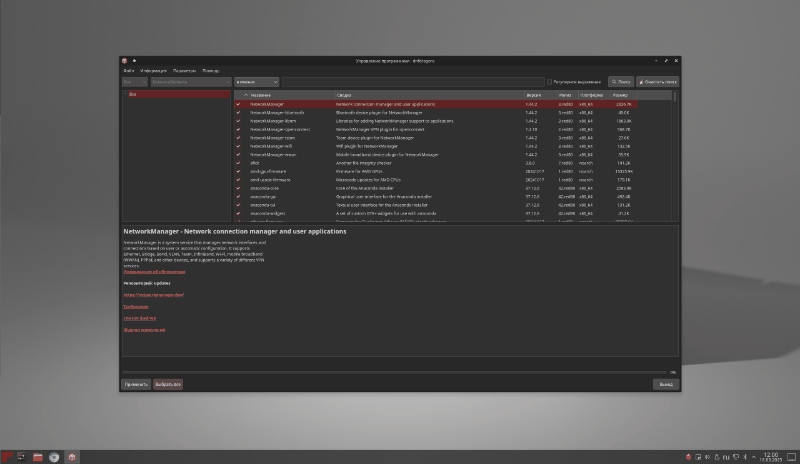
Task: Uncheck the NetworkManager-wwan package checkbox
Action: 238,155
